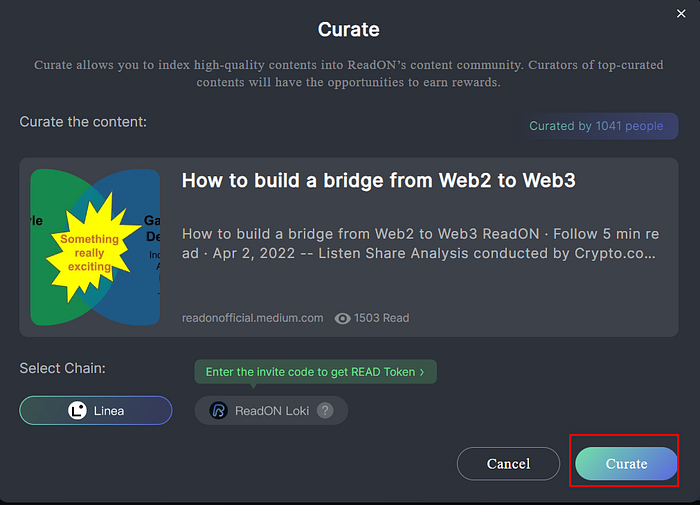Viewport: 700px width, 505px height.
Task: Open the article thumbnail image
Action: [x=95, y=247]
